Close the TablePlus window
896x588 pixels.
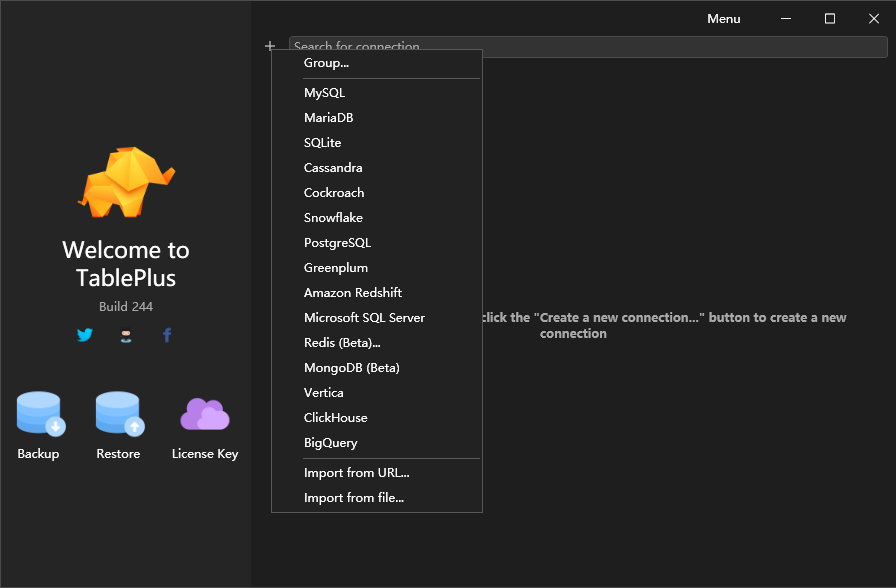click(874, 19)
